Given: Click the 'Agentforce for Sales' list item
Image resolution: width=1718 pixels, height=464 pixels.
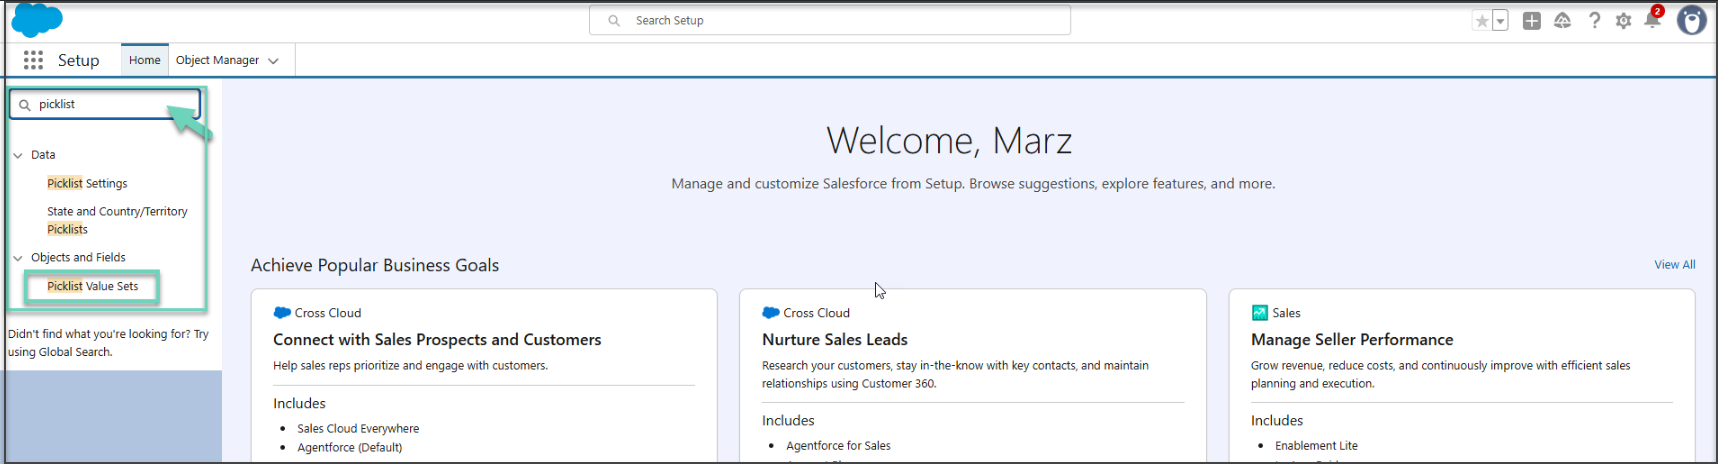Looking at the screenshot, I should 838,446.
